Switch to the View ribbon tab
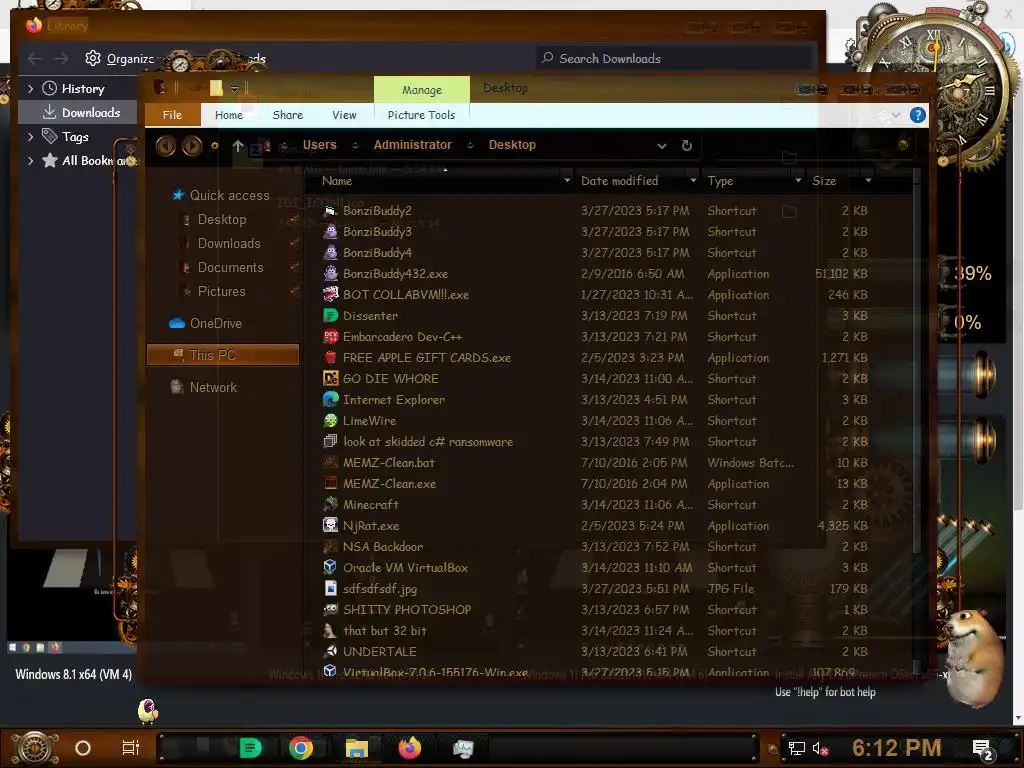 (x=344, y=115)
